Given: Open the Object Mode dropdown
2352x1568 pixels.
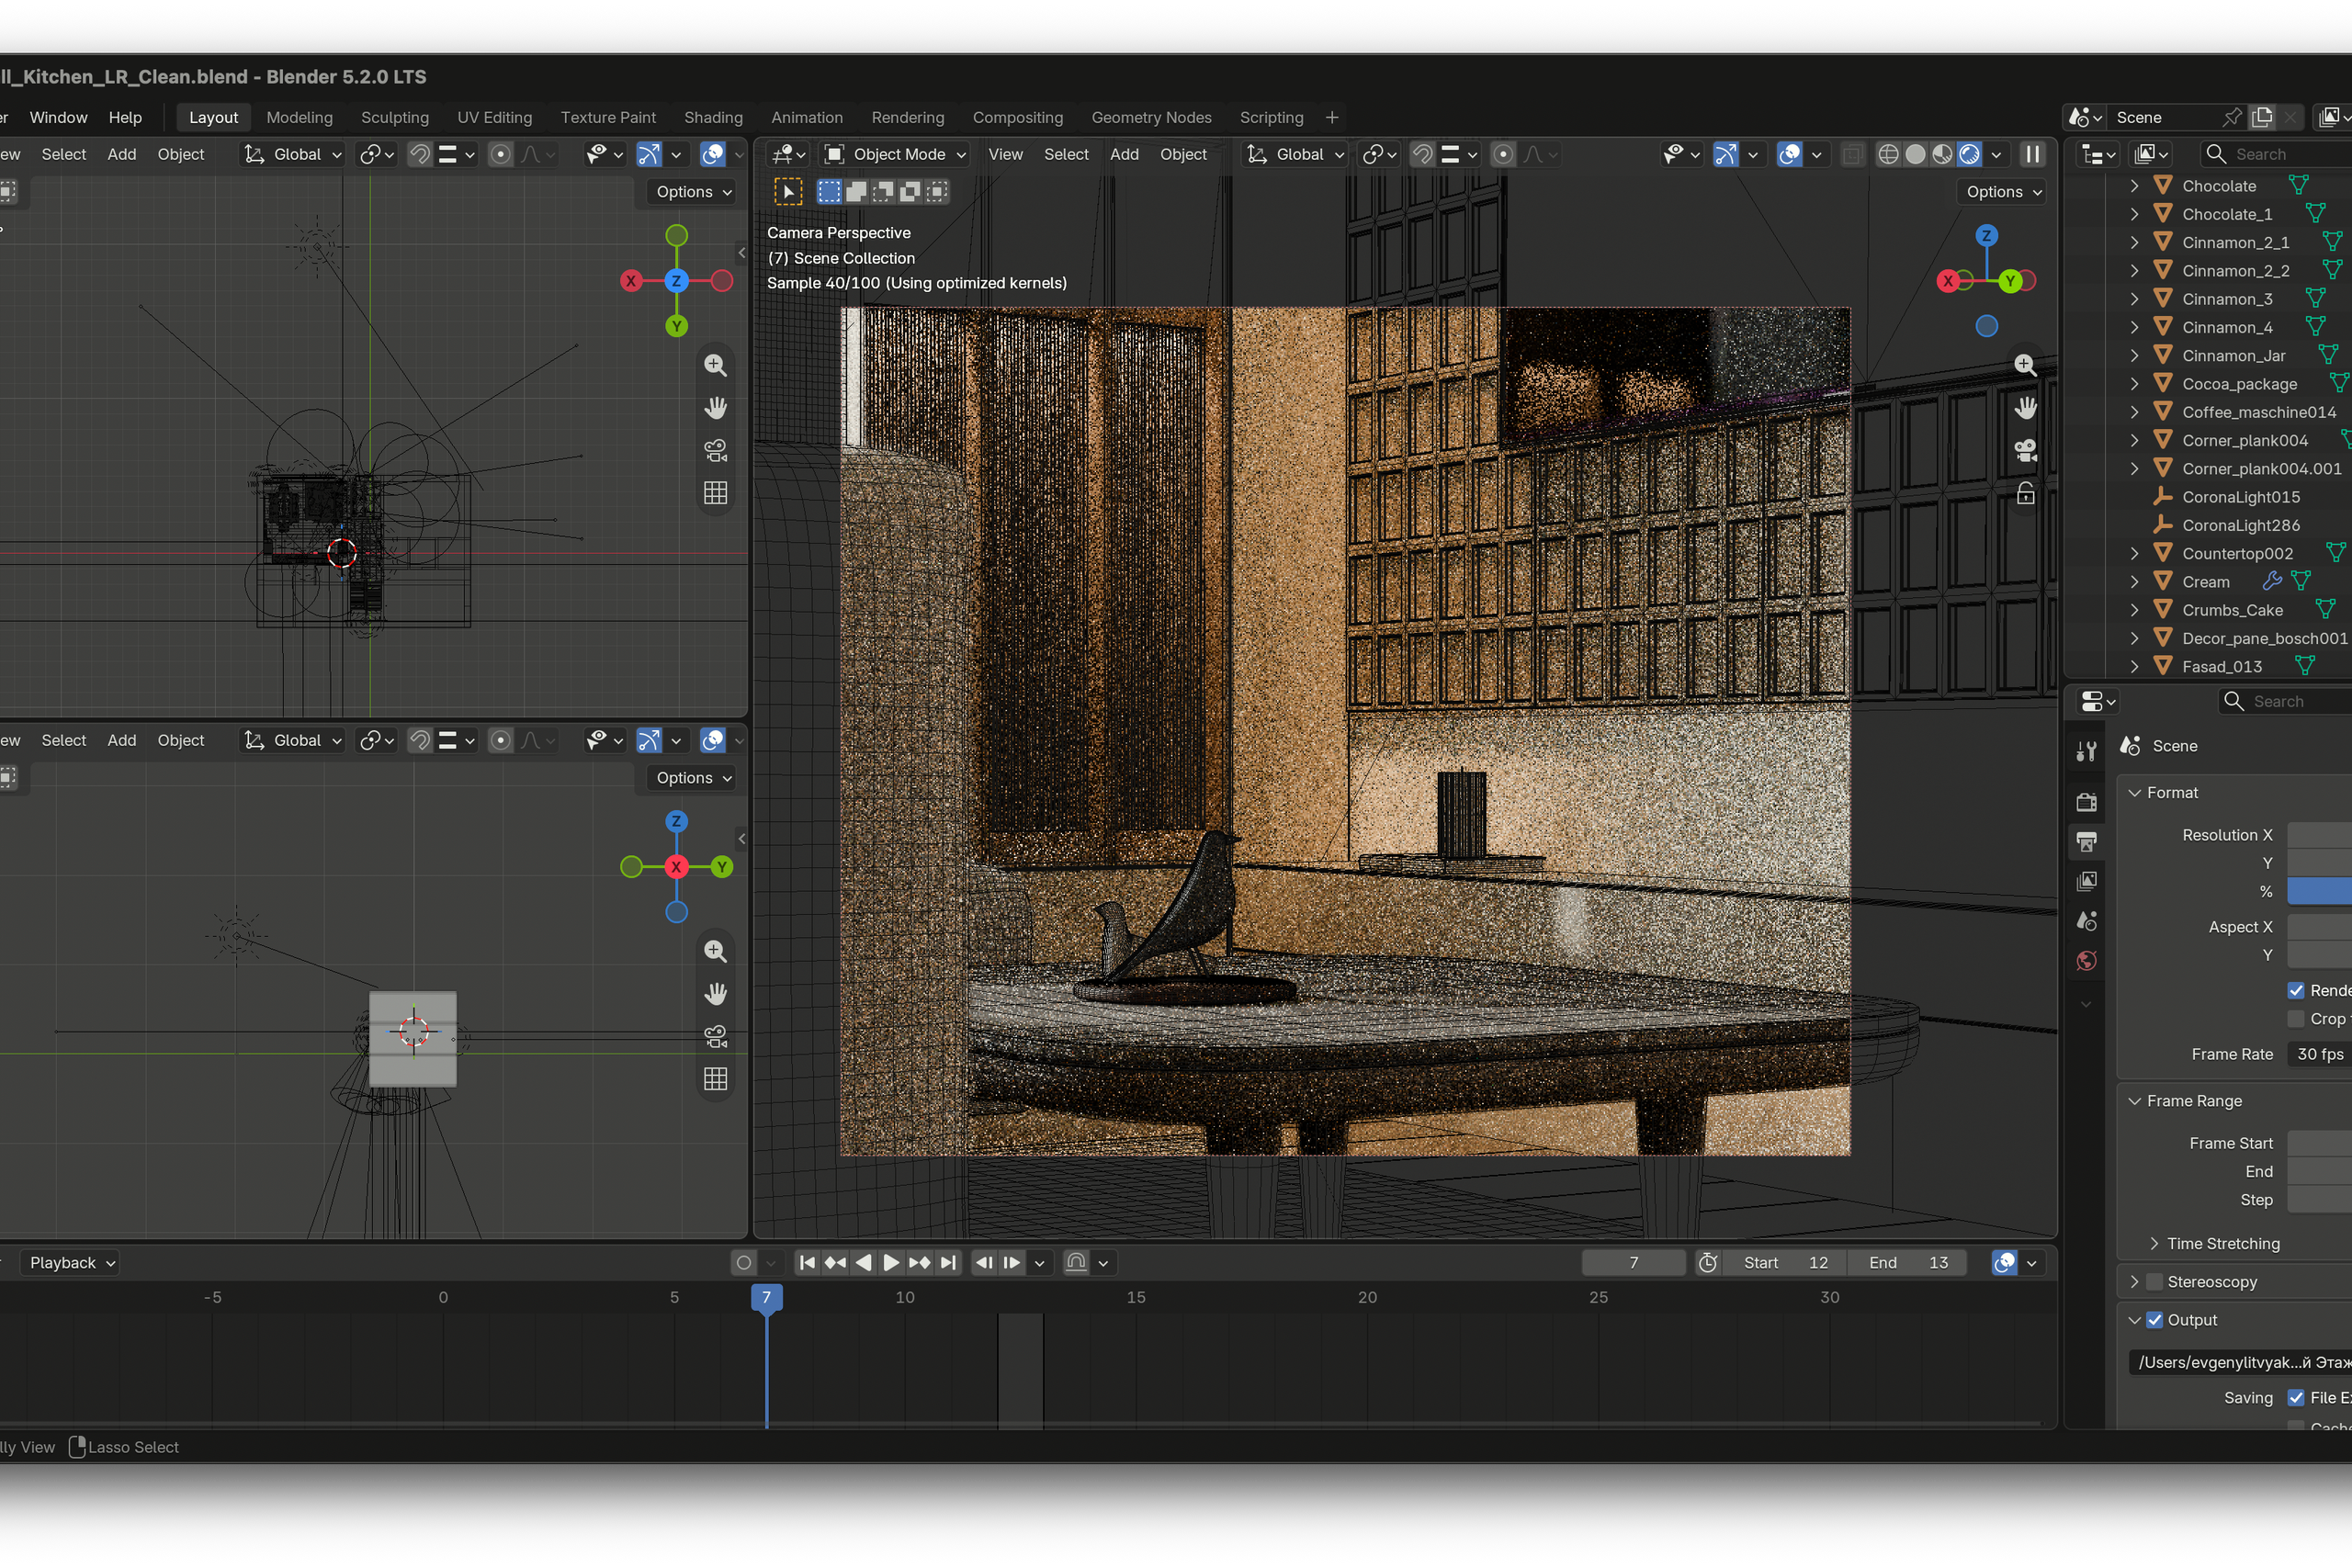Looking at the screenshot, I should pyautogui.click(x=895, y=154).
